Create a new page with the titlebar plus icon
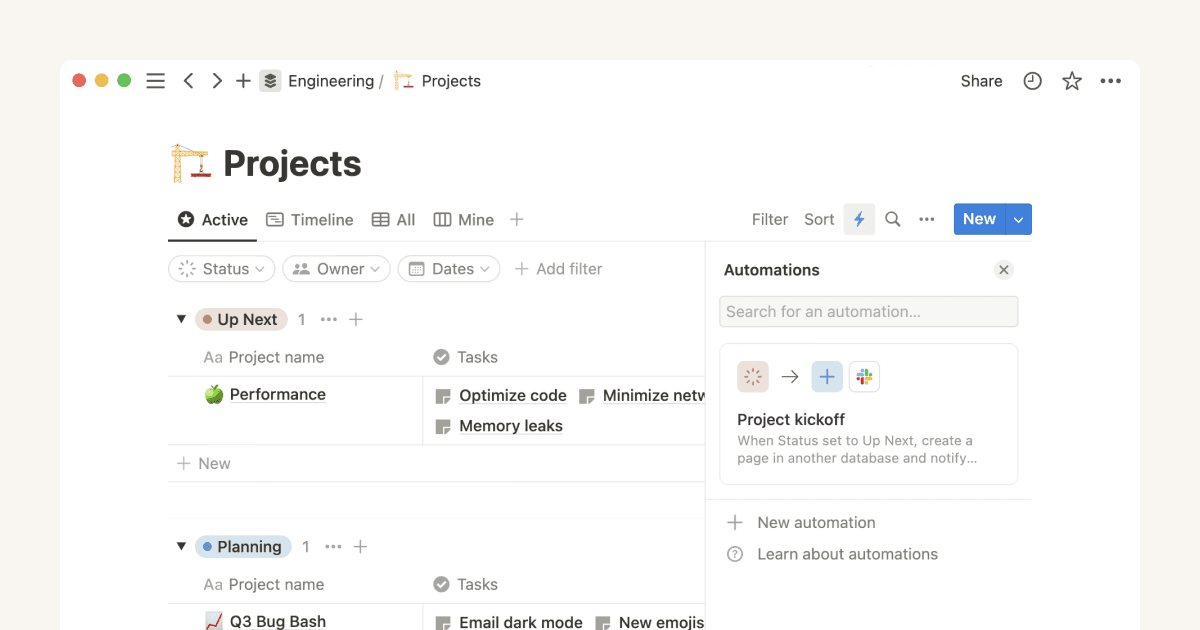The width and height of the screenshot is (1200, 630). pos(243,80)
